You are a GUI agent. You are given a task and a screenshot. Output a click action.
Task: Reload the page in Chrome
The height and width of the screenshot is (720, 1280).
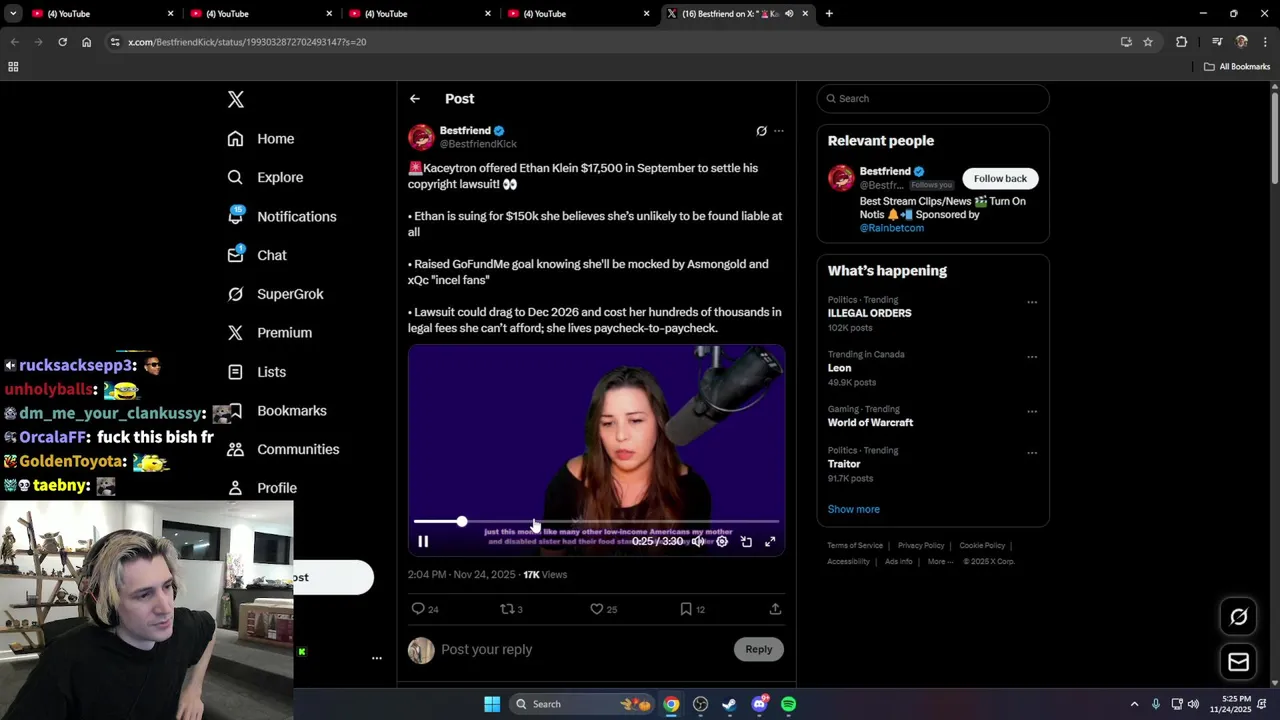pyautogui.click(x=62, y=42)
